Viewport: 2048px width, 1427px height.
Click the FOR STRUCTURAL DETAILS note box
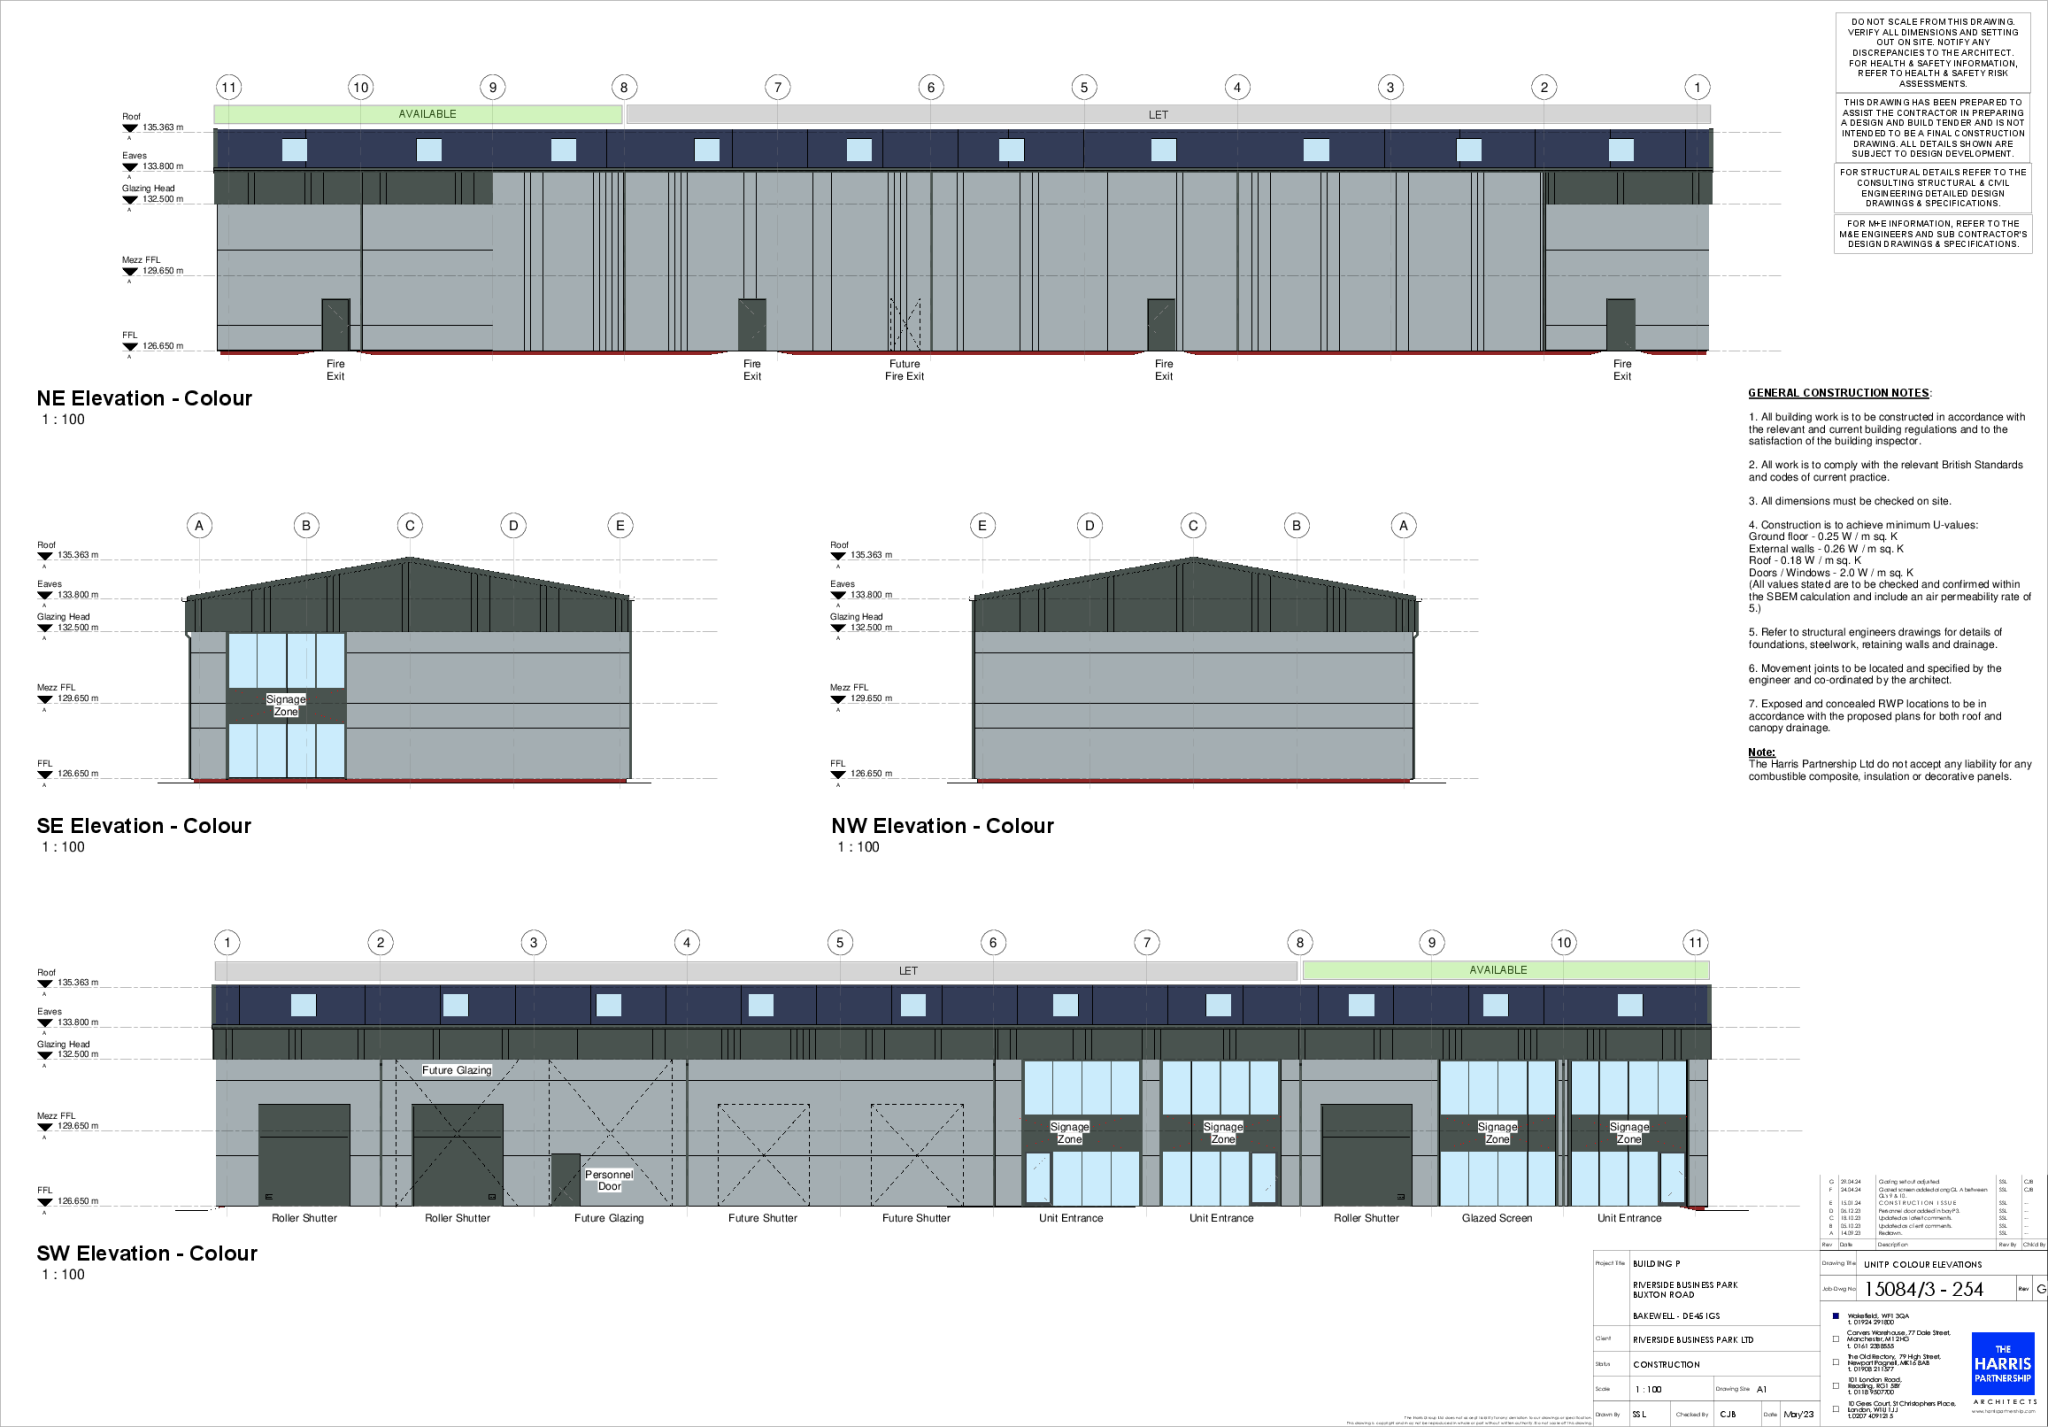1933,188
